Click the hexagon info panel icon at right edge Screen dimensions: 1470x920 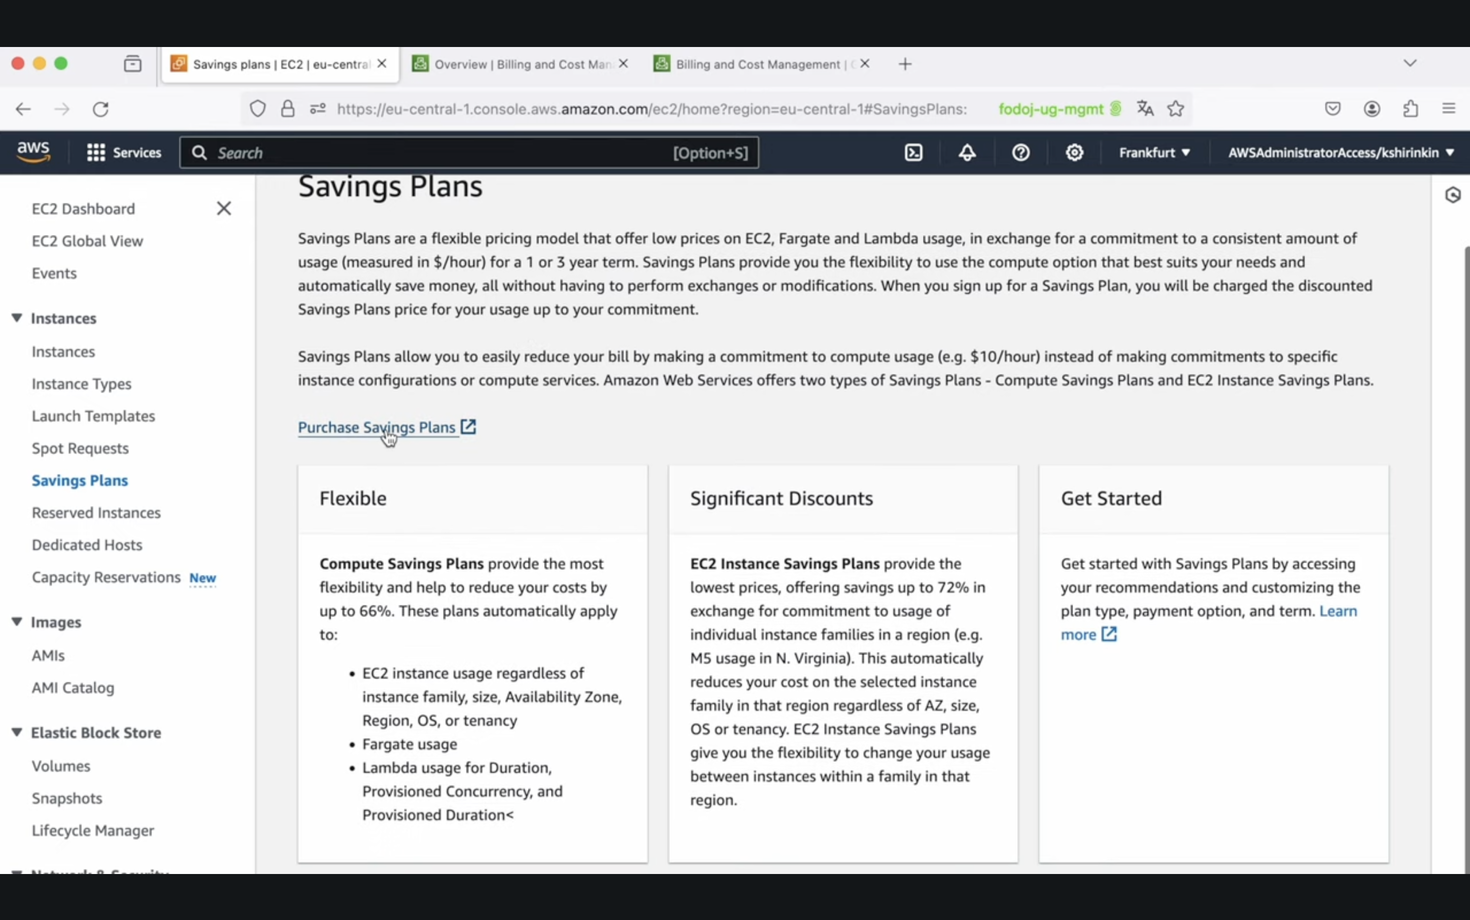pyautogui.click(x=1453, y=195)
